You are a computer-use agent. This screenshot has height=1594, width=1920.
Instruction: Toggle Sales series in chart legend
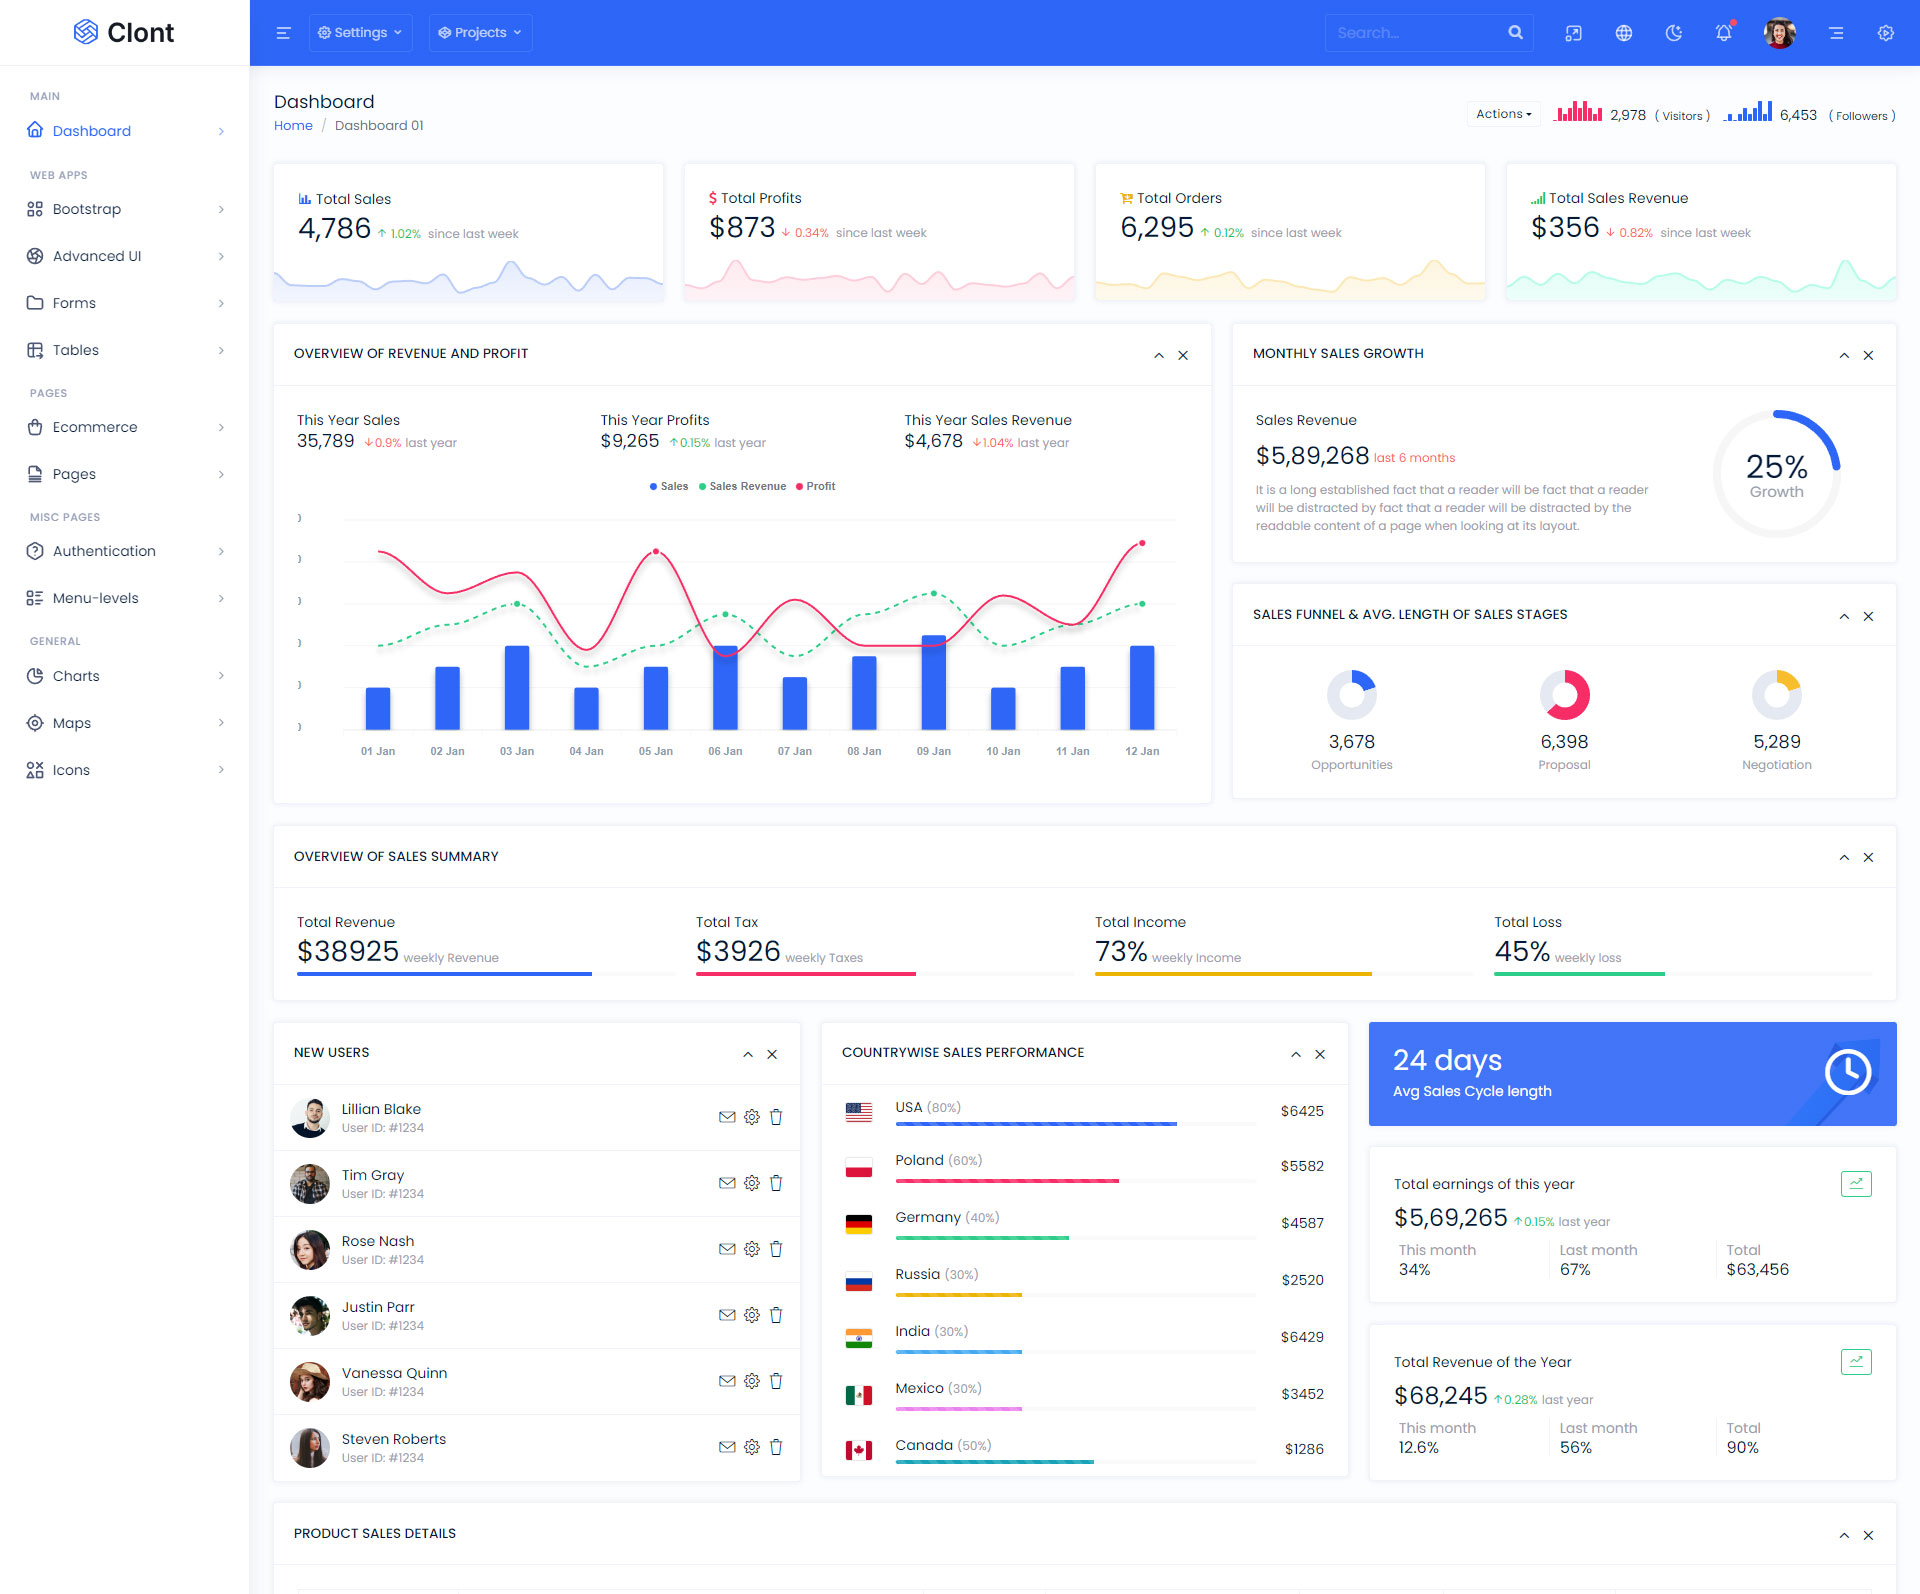[x=668, y=486]
